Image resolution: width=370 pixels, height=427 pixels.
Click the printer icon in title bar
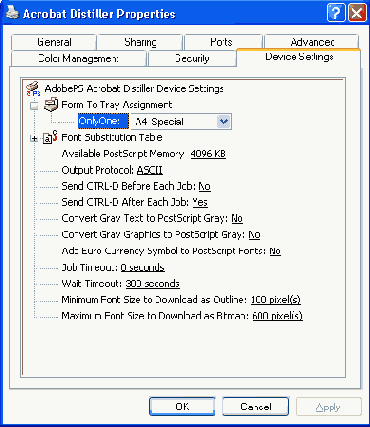click(12, 13)
